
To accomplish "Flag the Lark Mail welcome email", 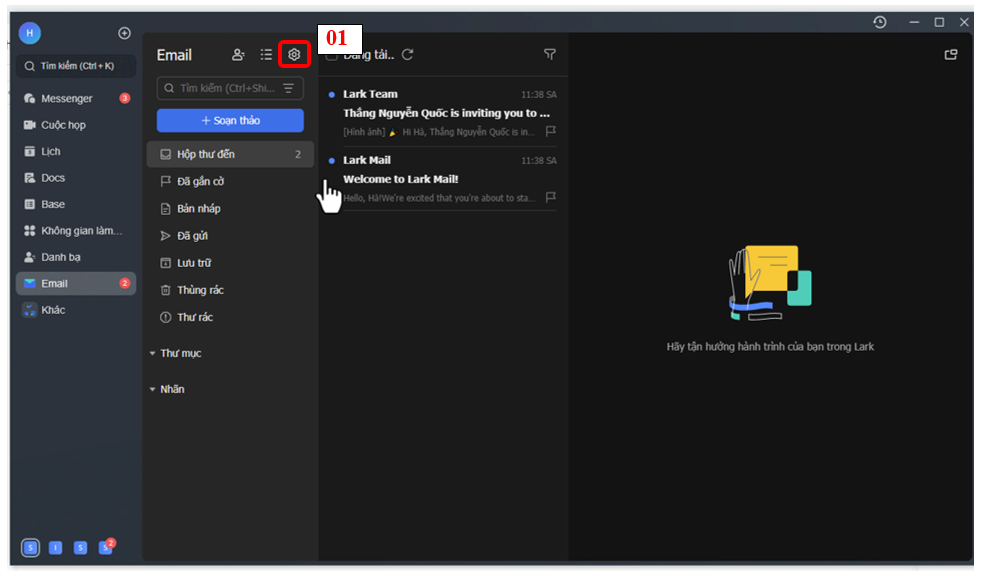I will click(550, 197).
